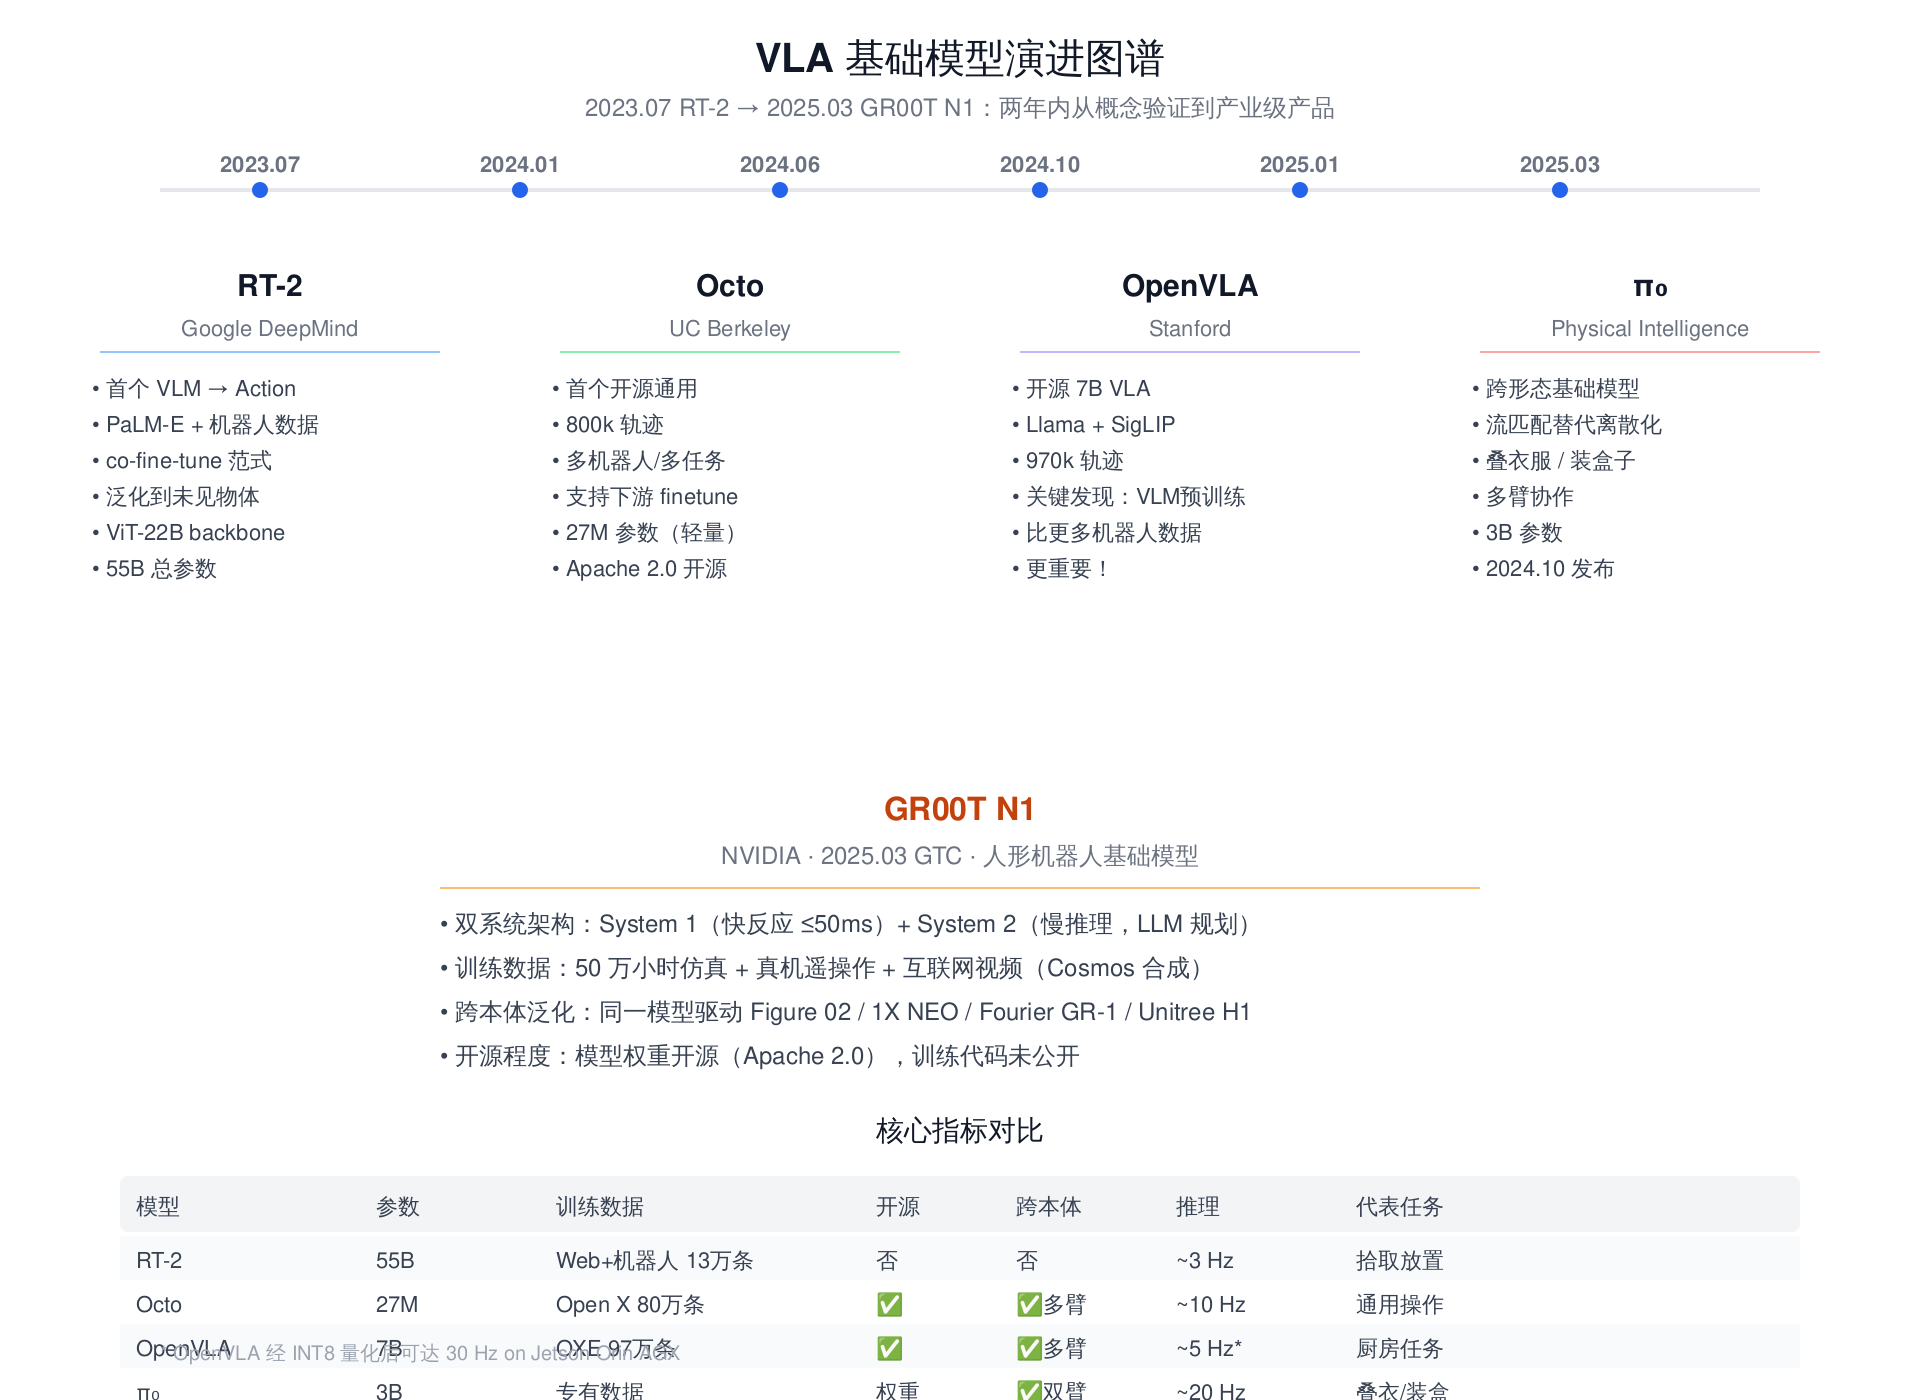
Task: Click the '通用操作' table cell
Action: tap(1400, 1304)
